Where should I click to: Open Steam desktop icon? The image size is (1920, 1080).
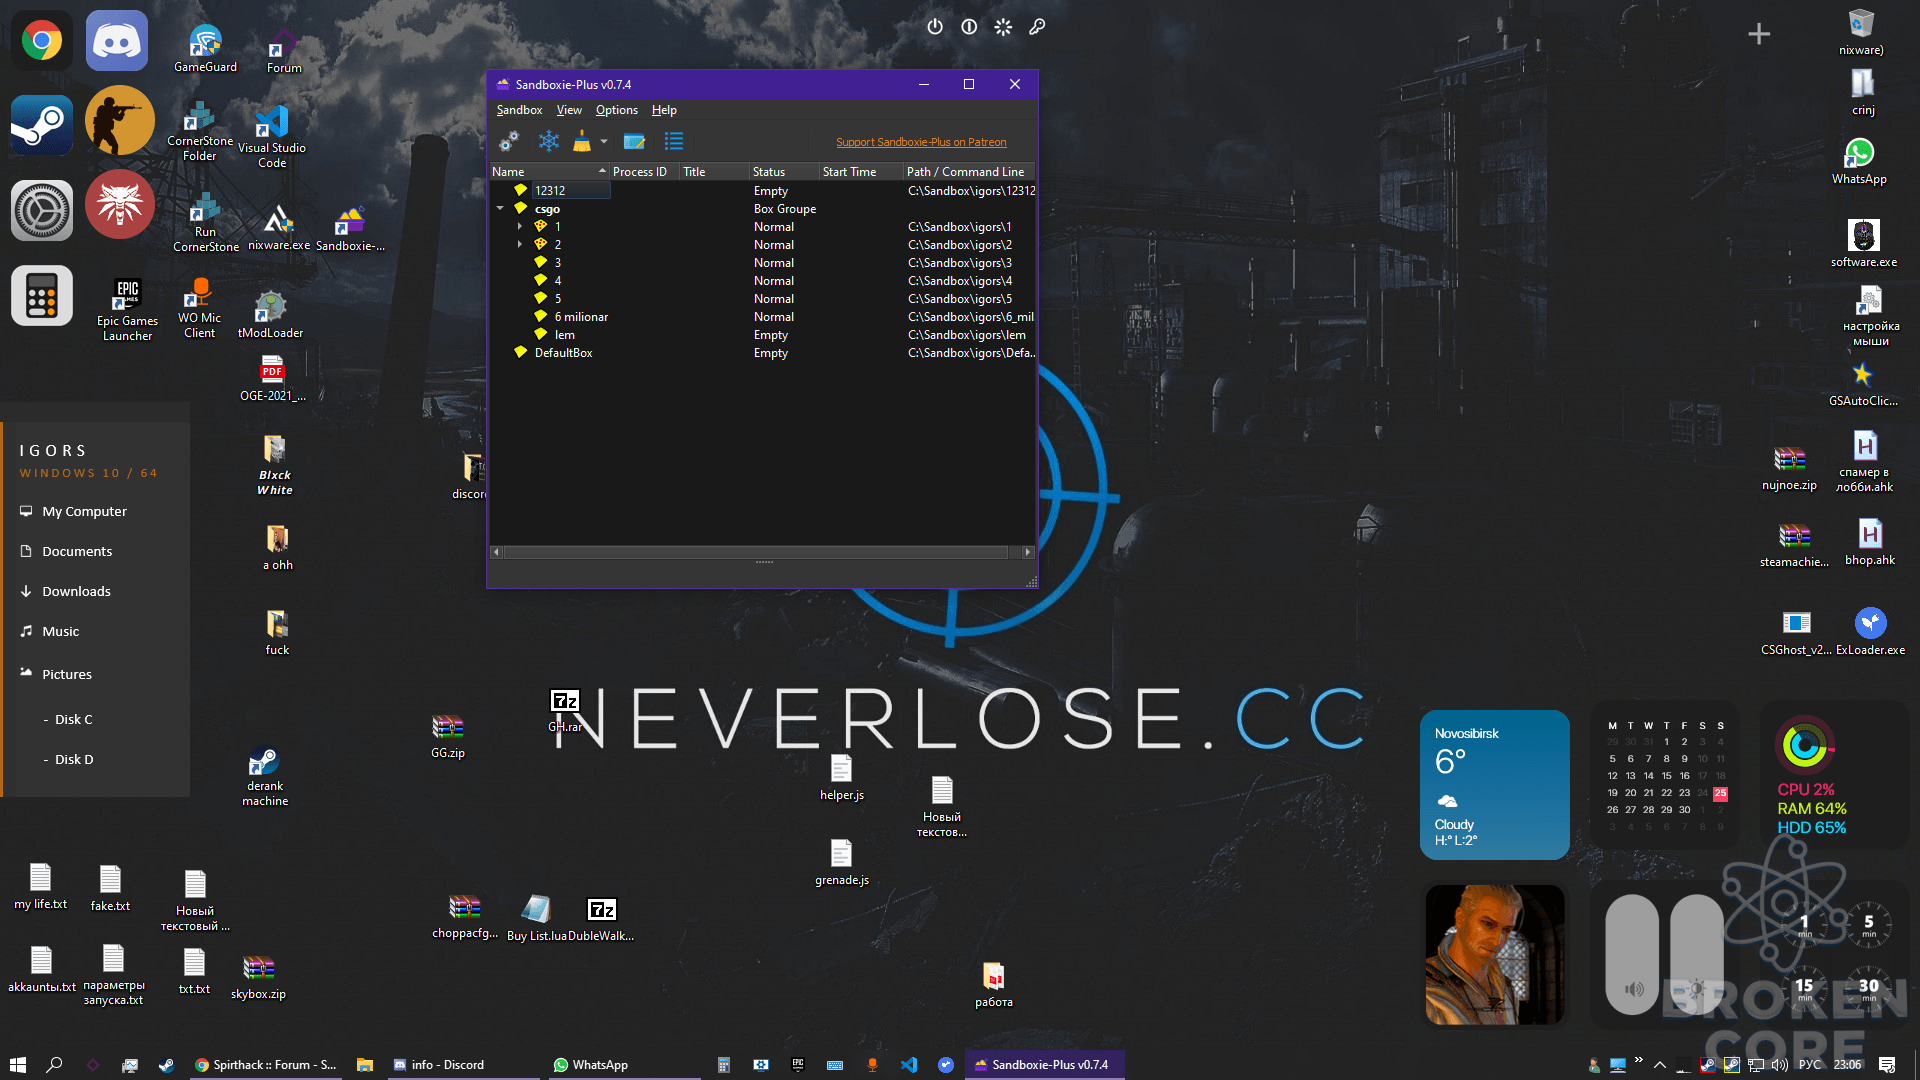[x=42, y=125]
